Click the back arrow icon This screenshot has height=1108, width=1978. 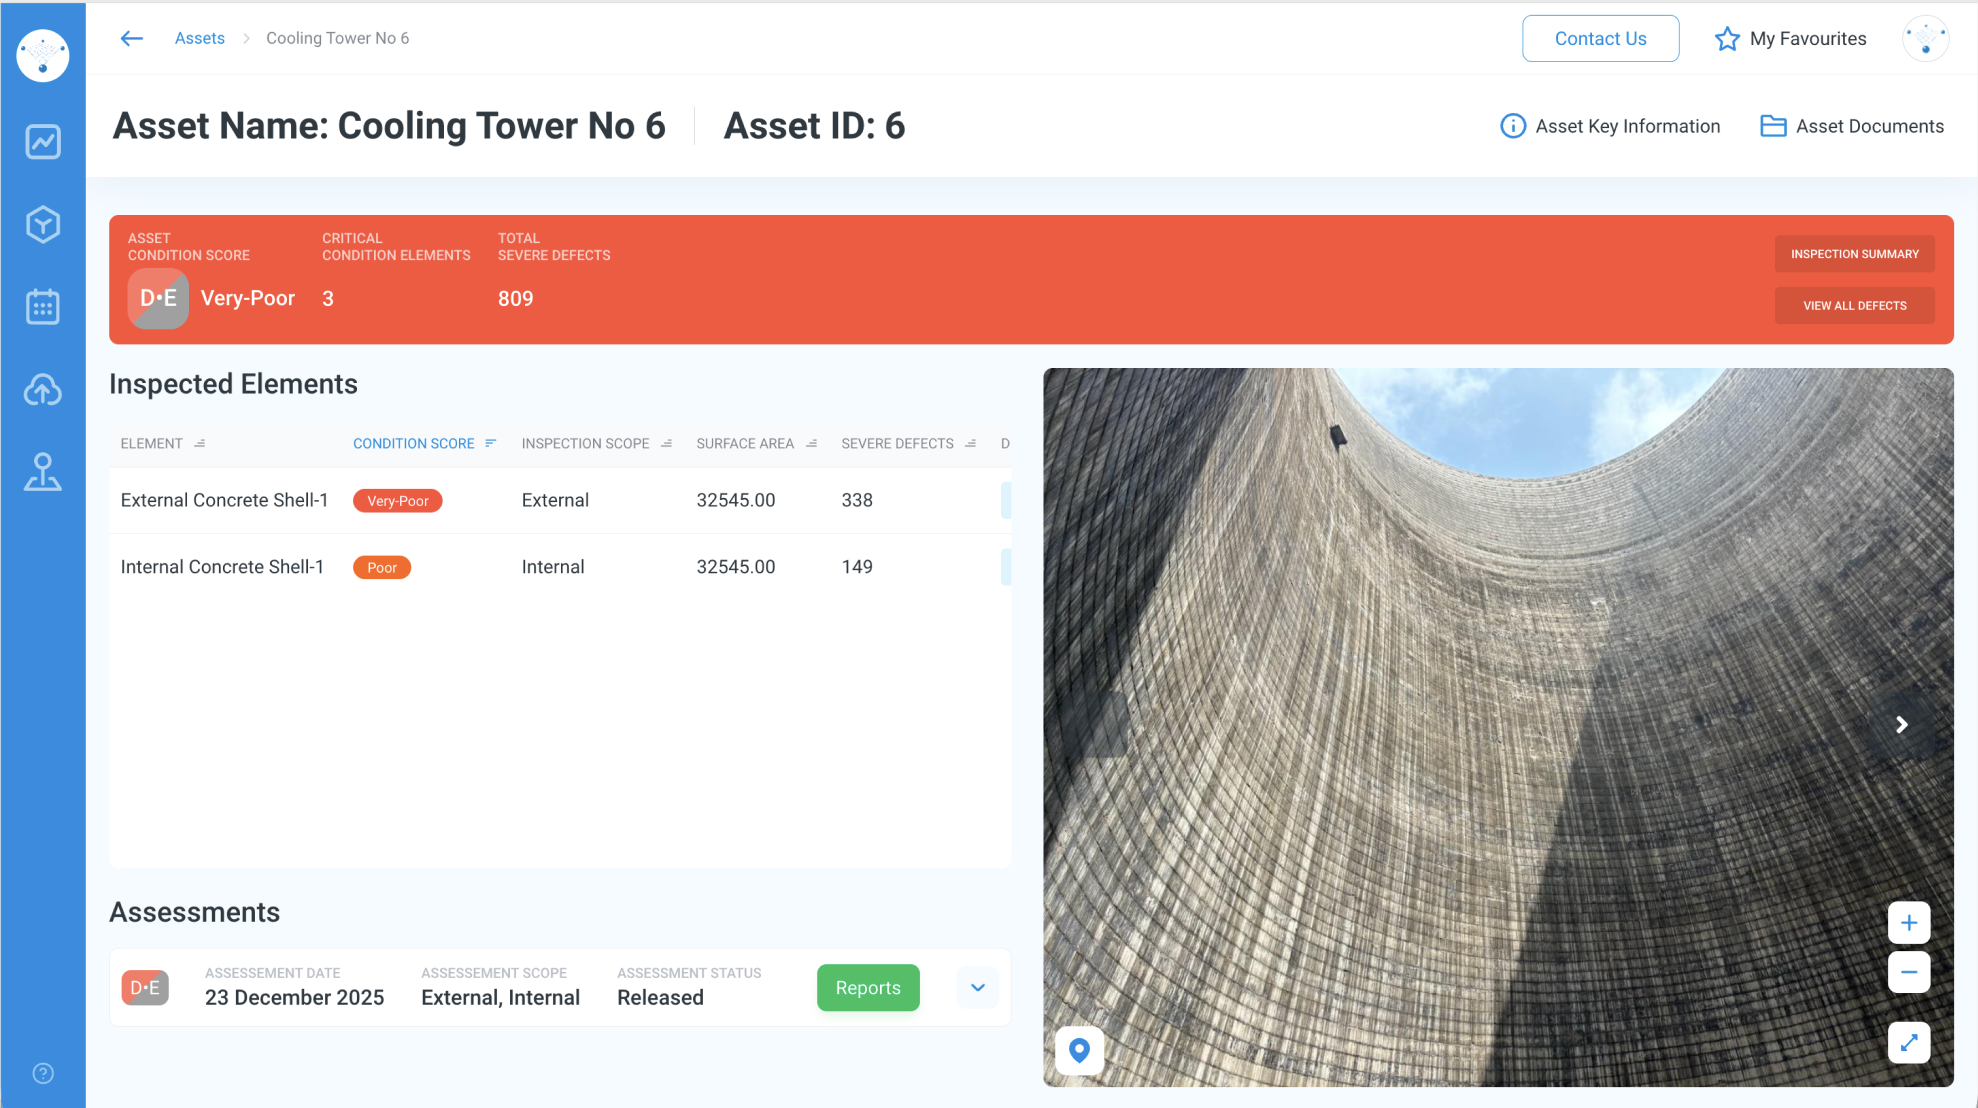tap(132, 38)
